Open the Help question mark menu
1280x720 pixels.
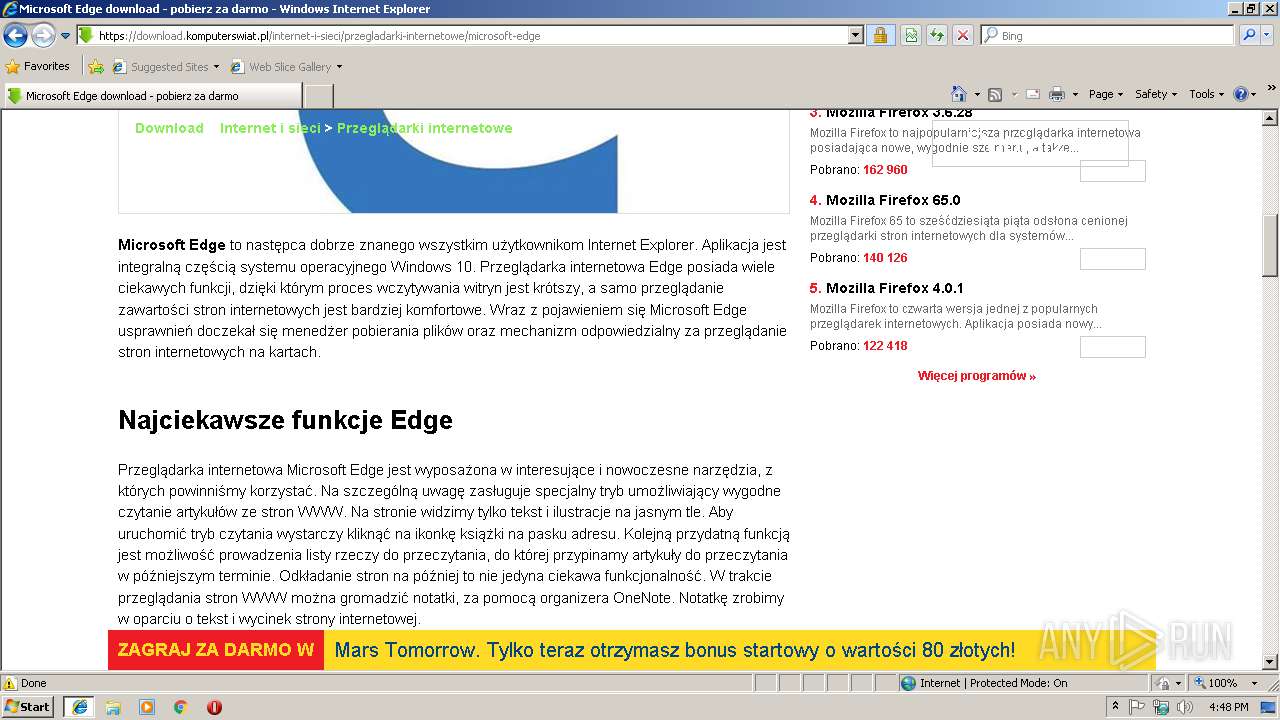click(x=1244, y=94)
